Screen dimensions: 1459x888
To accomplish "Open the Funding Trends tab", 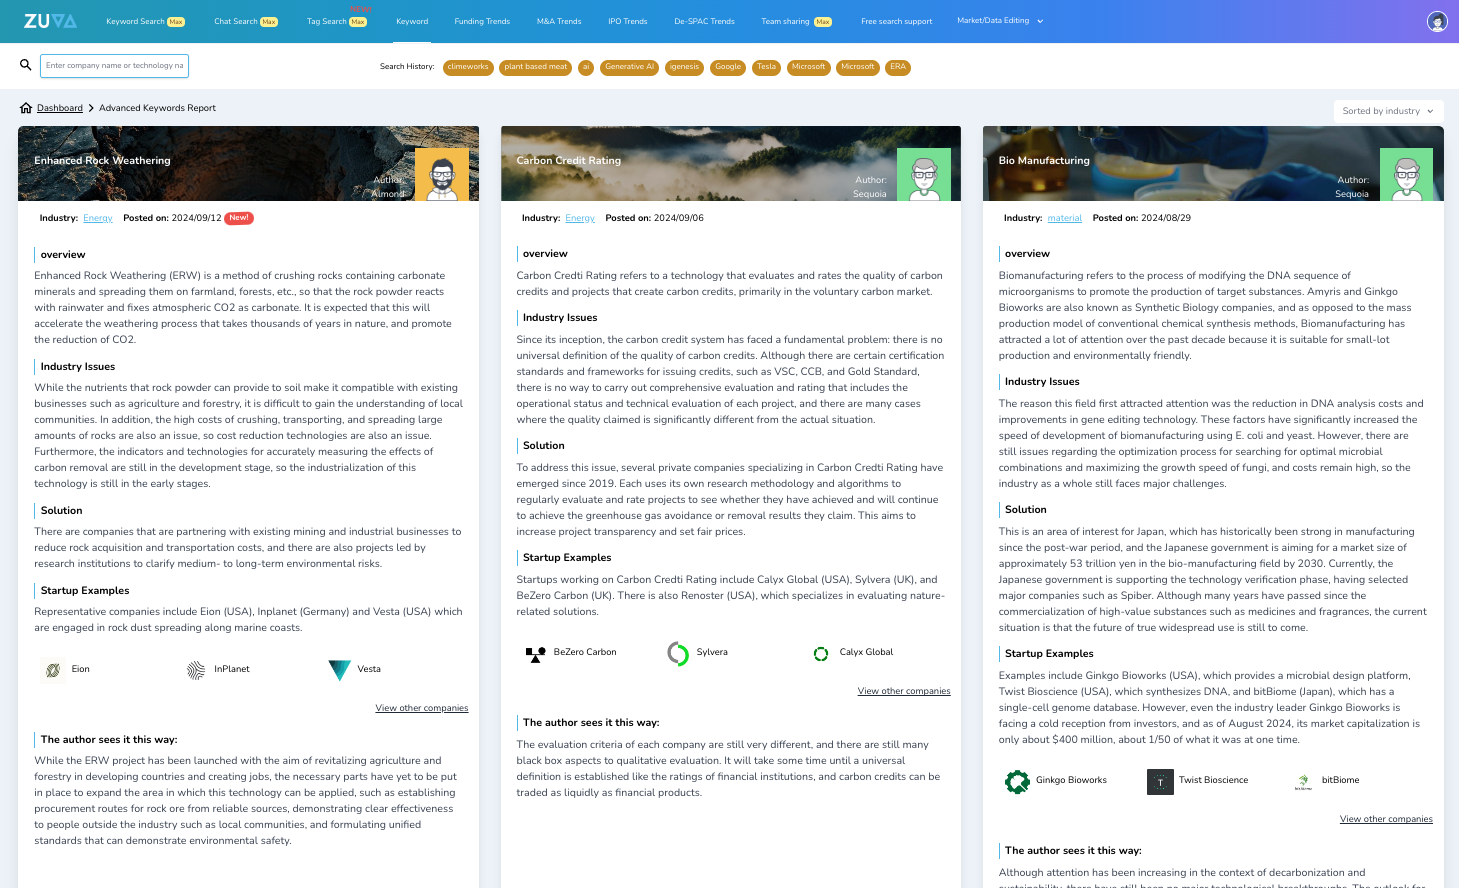I will click(482, 21).
